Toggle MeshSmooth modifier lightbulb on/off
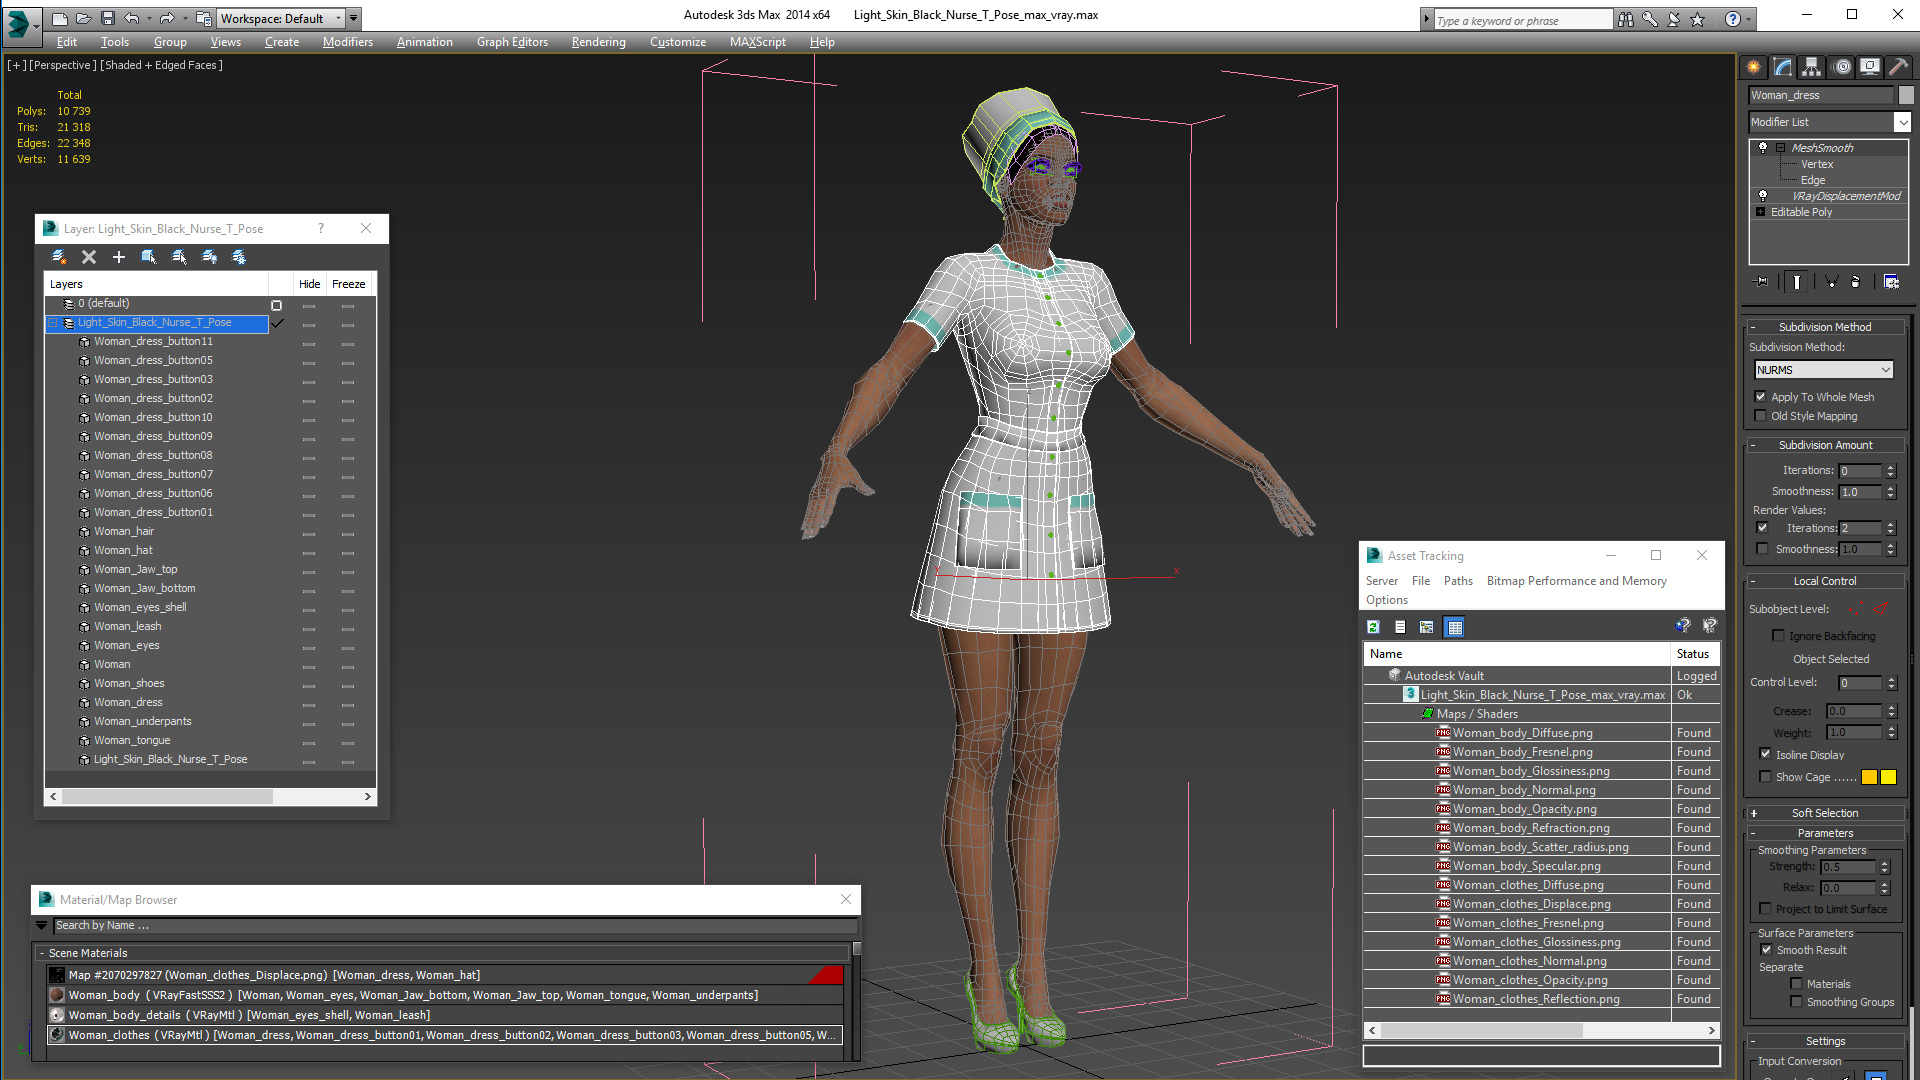1920x1080 pixels. [1763, 148]
